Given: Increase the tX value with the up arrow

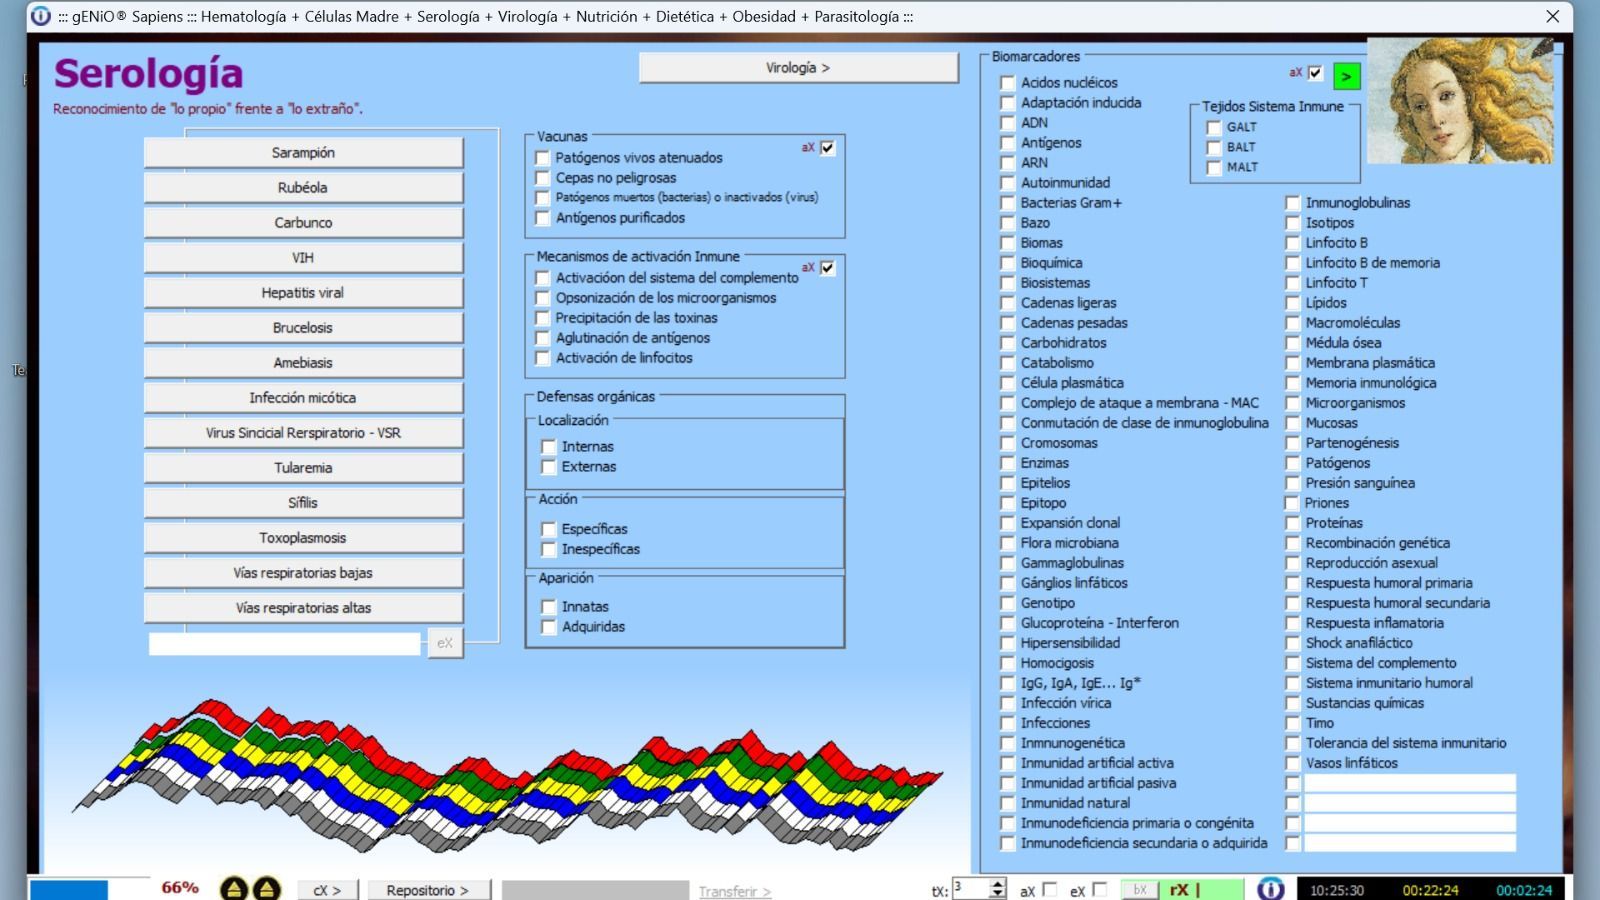Looking at the screenshot, I should point(997,884).
